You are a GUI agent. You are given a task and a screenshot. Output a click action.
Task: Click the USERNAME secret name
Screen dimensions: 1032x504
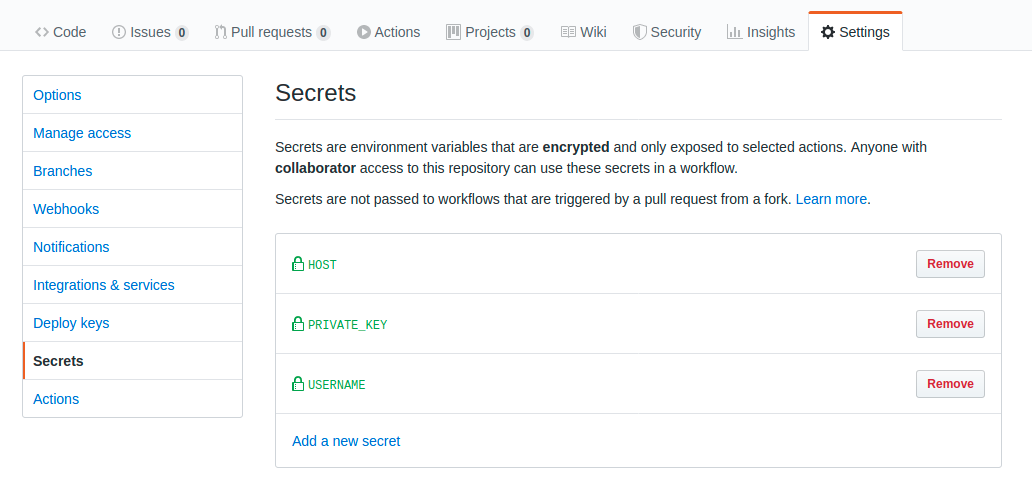pyautogui.click(x=336, y=384)
